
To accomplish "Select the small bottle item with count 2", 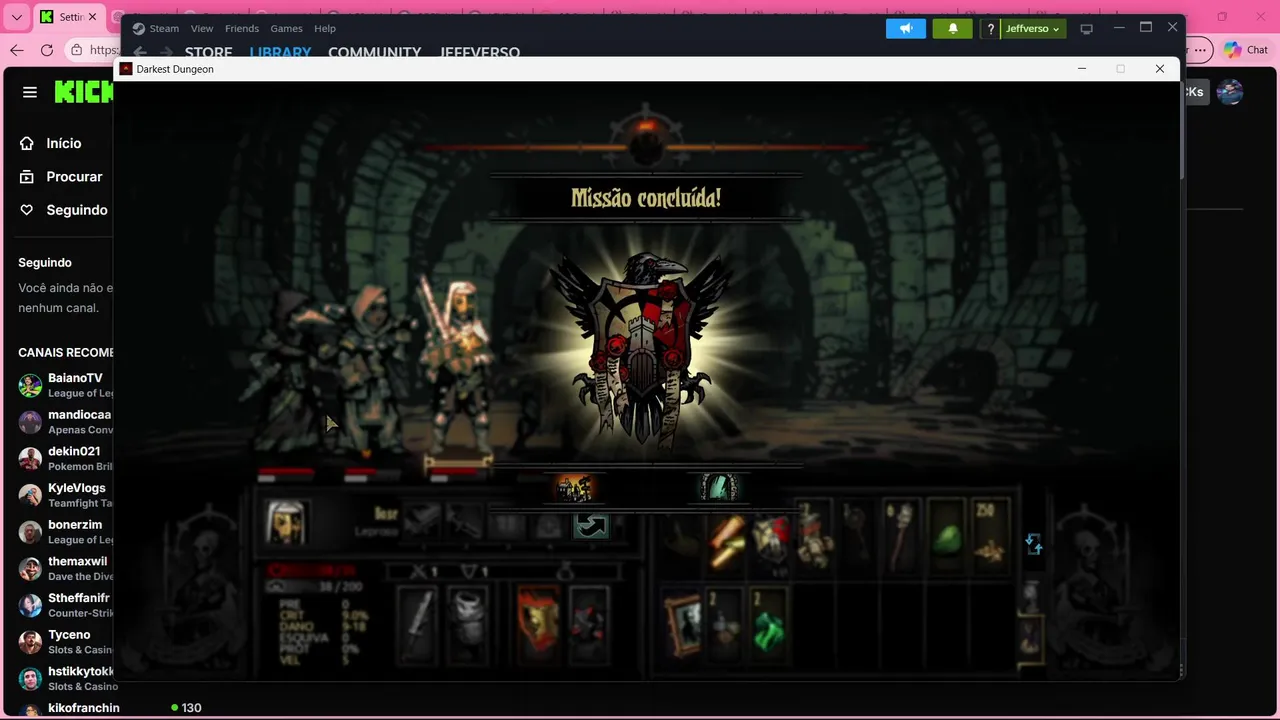I will tap(726, 625).
